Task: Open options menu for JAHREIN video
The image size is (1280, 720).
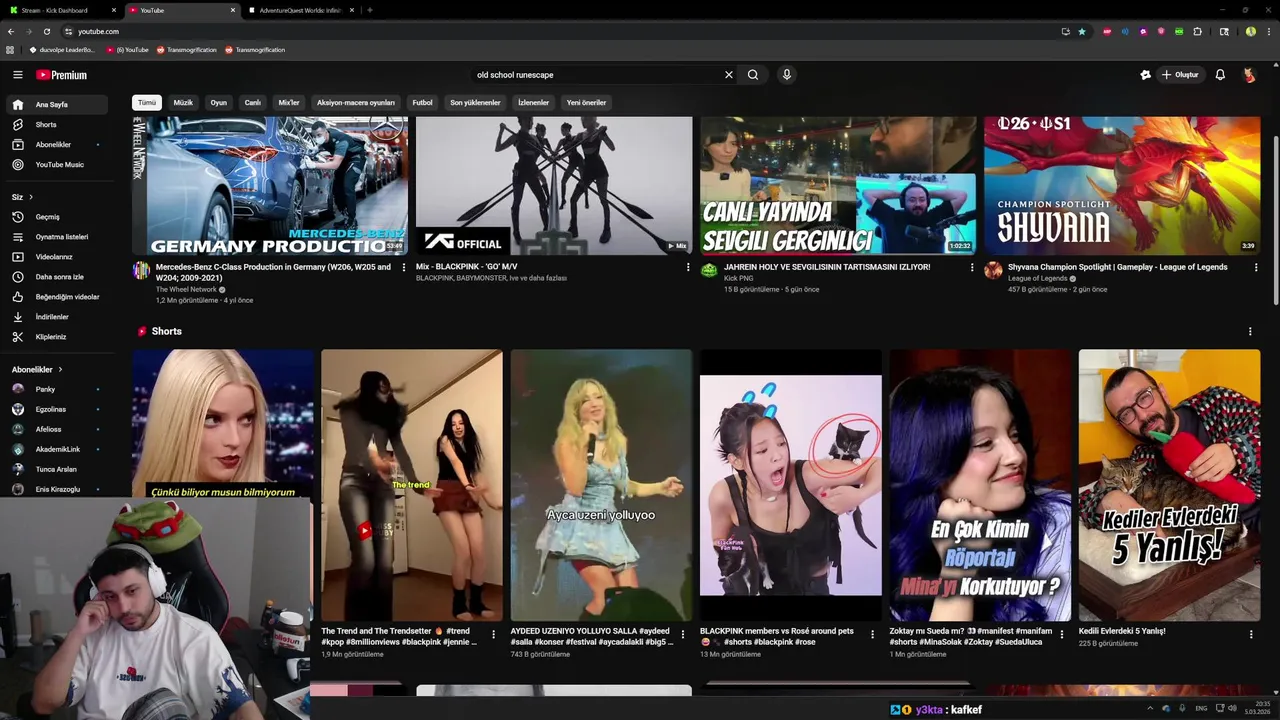Action: [x=972, y=267]
